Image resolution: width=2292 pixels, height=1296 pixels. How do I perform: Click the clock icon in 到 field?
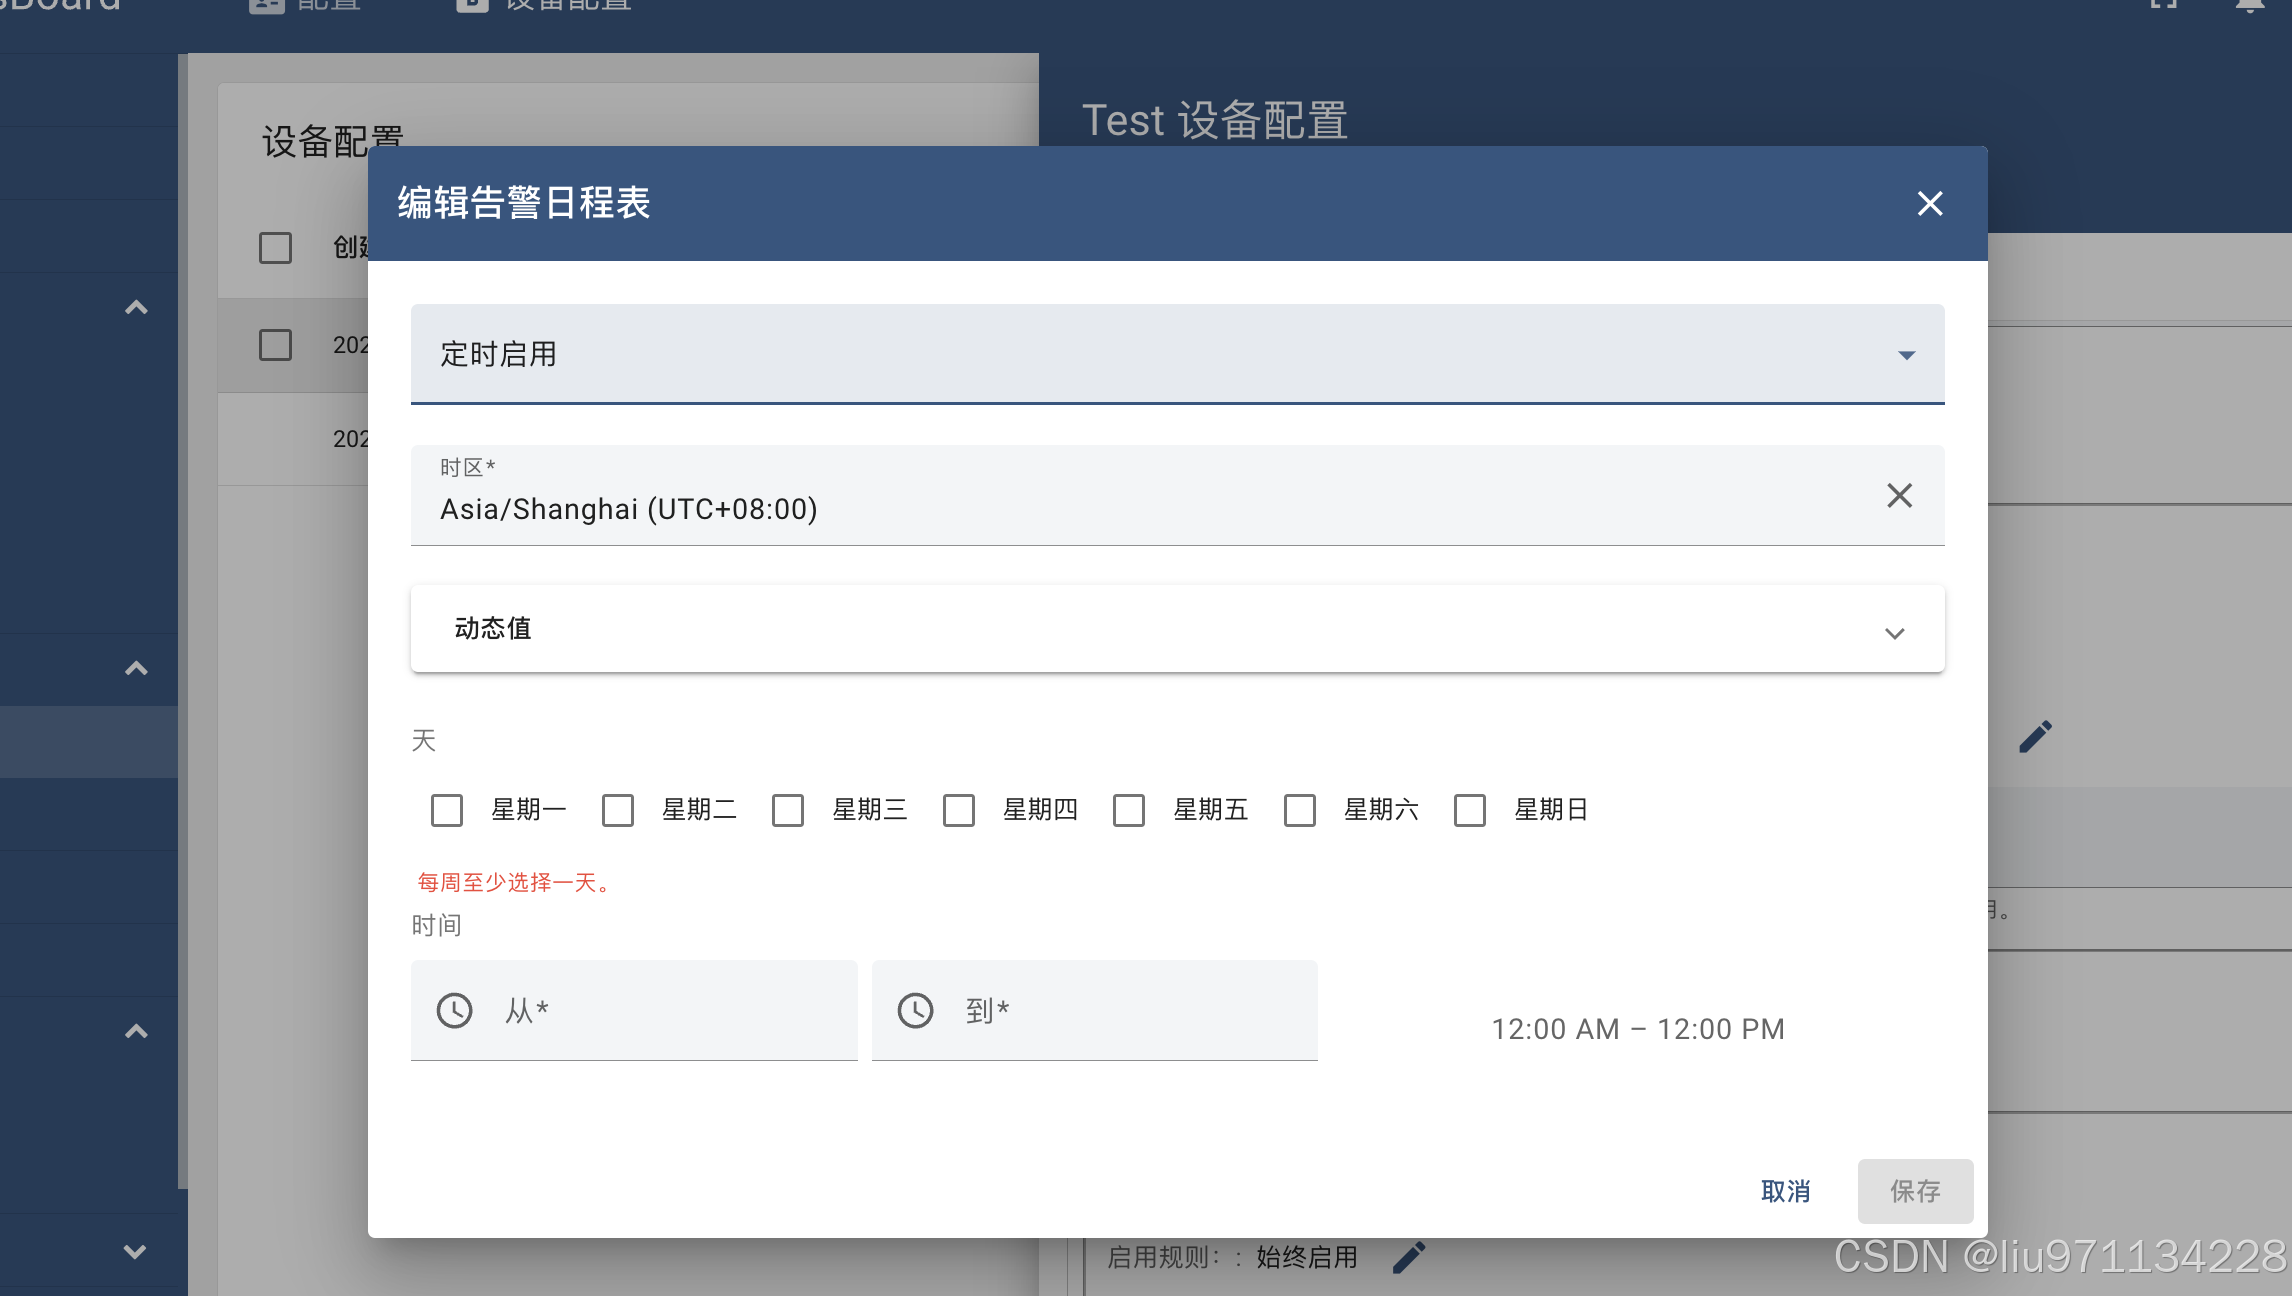point(915,1010)
